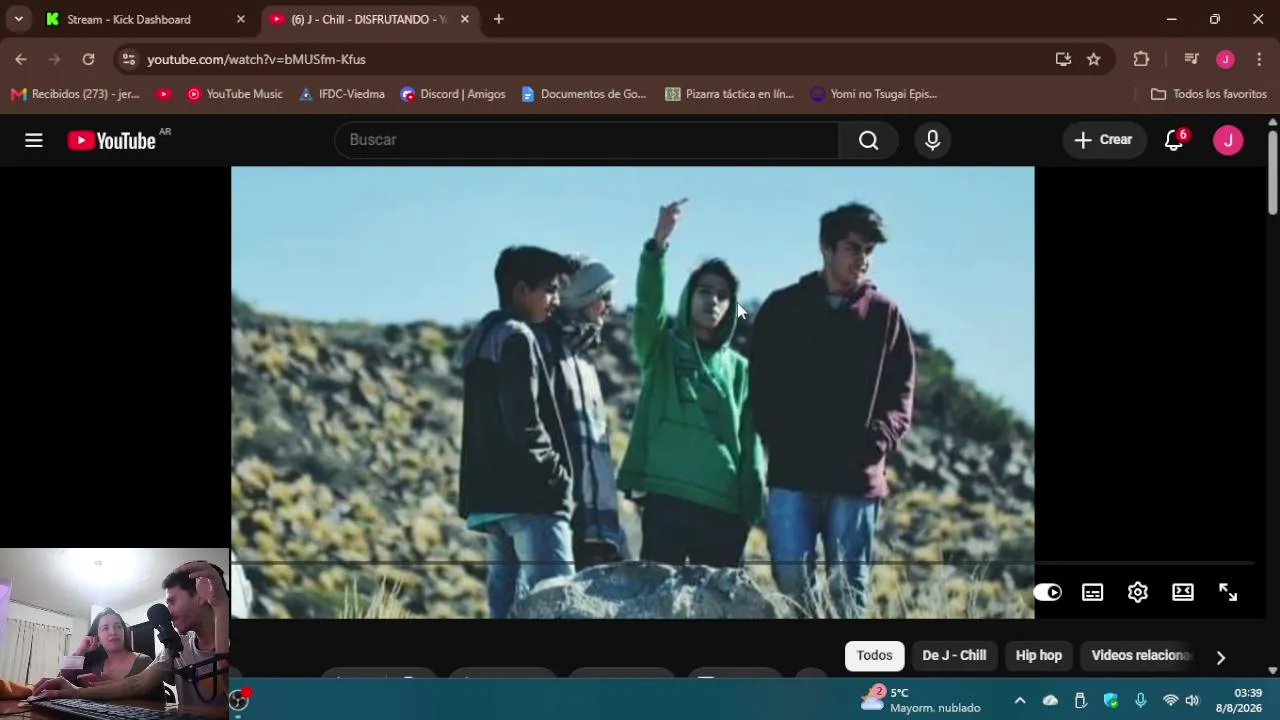Open the browser extensions menu
The height and width of the screenshot is (720, 1280).
pyautogui.click(x=1141, y=59)
